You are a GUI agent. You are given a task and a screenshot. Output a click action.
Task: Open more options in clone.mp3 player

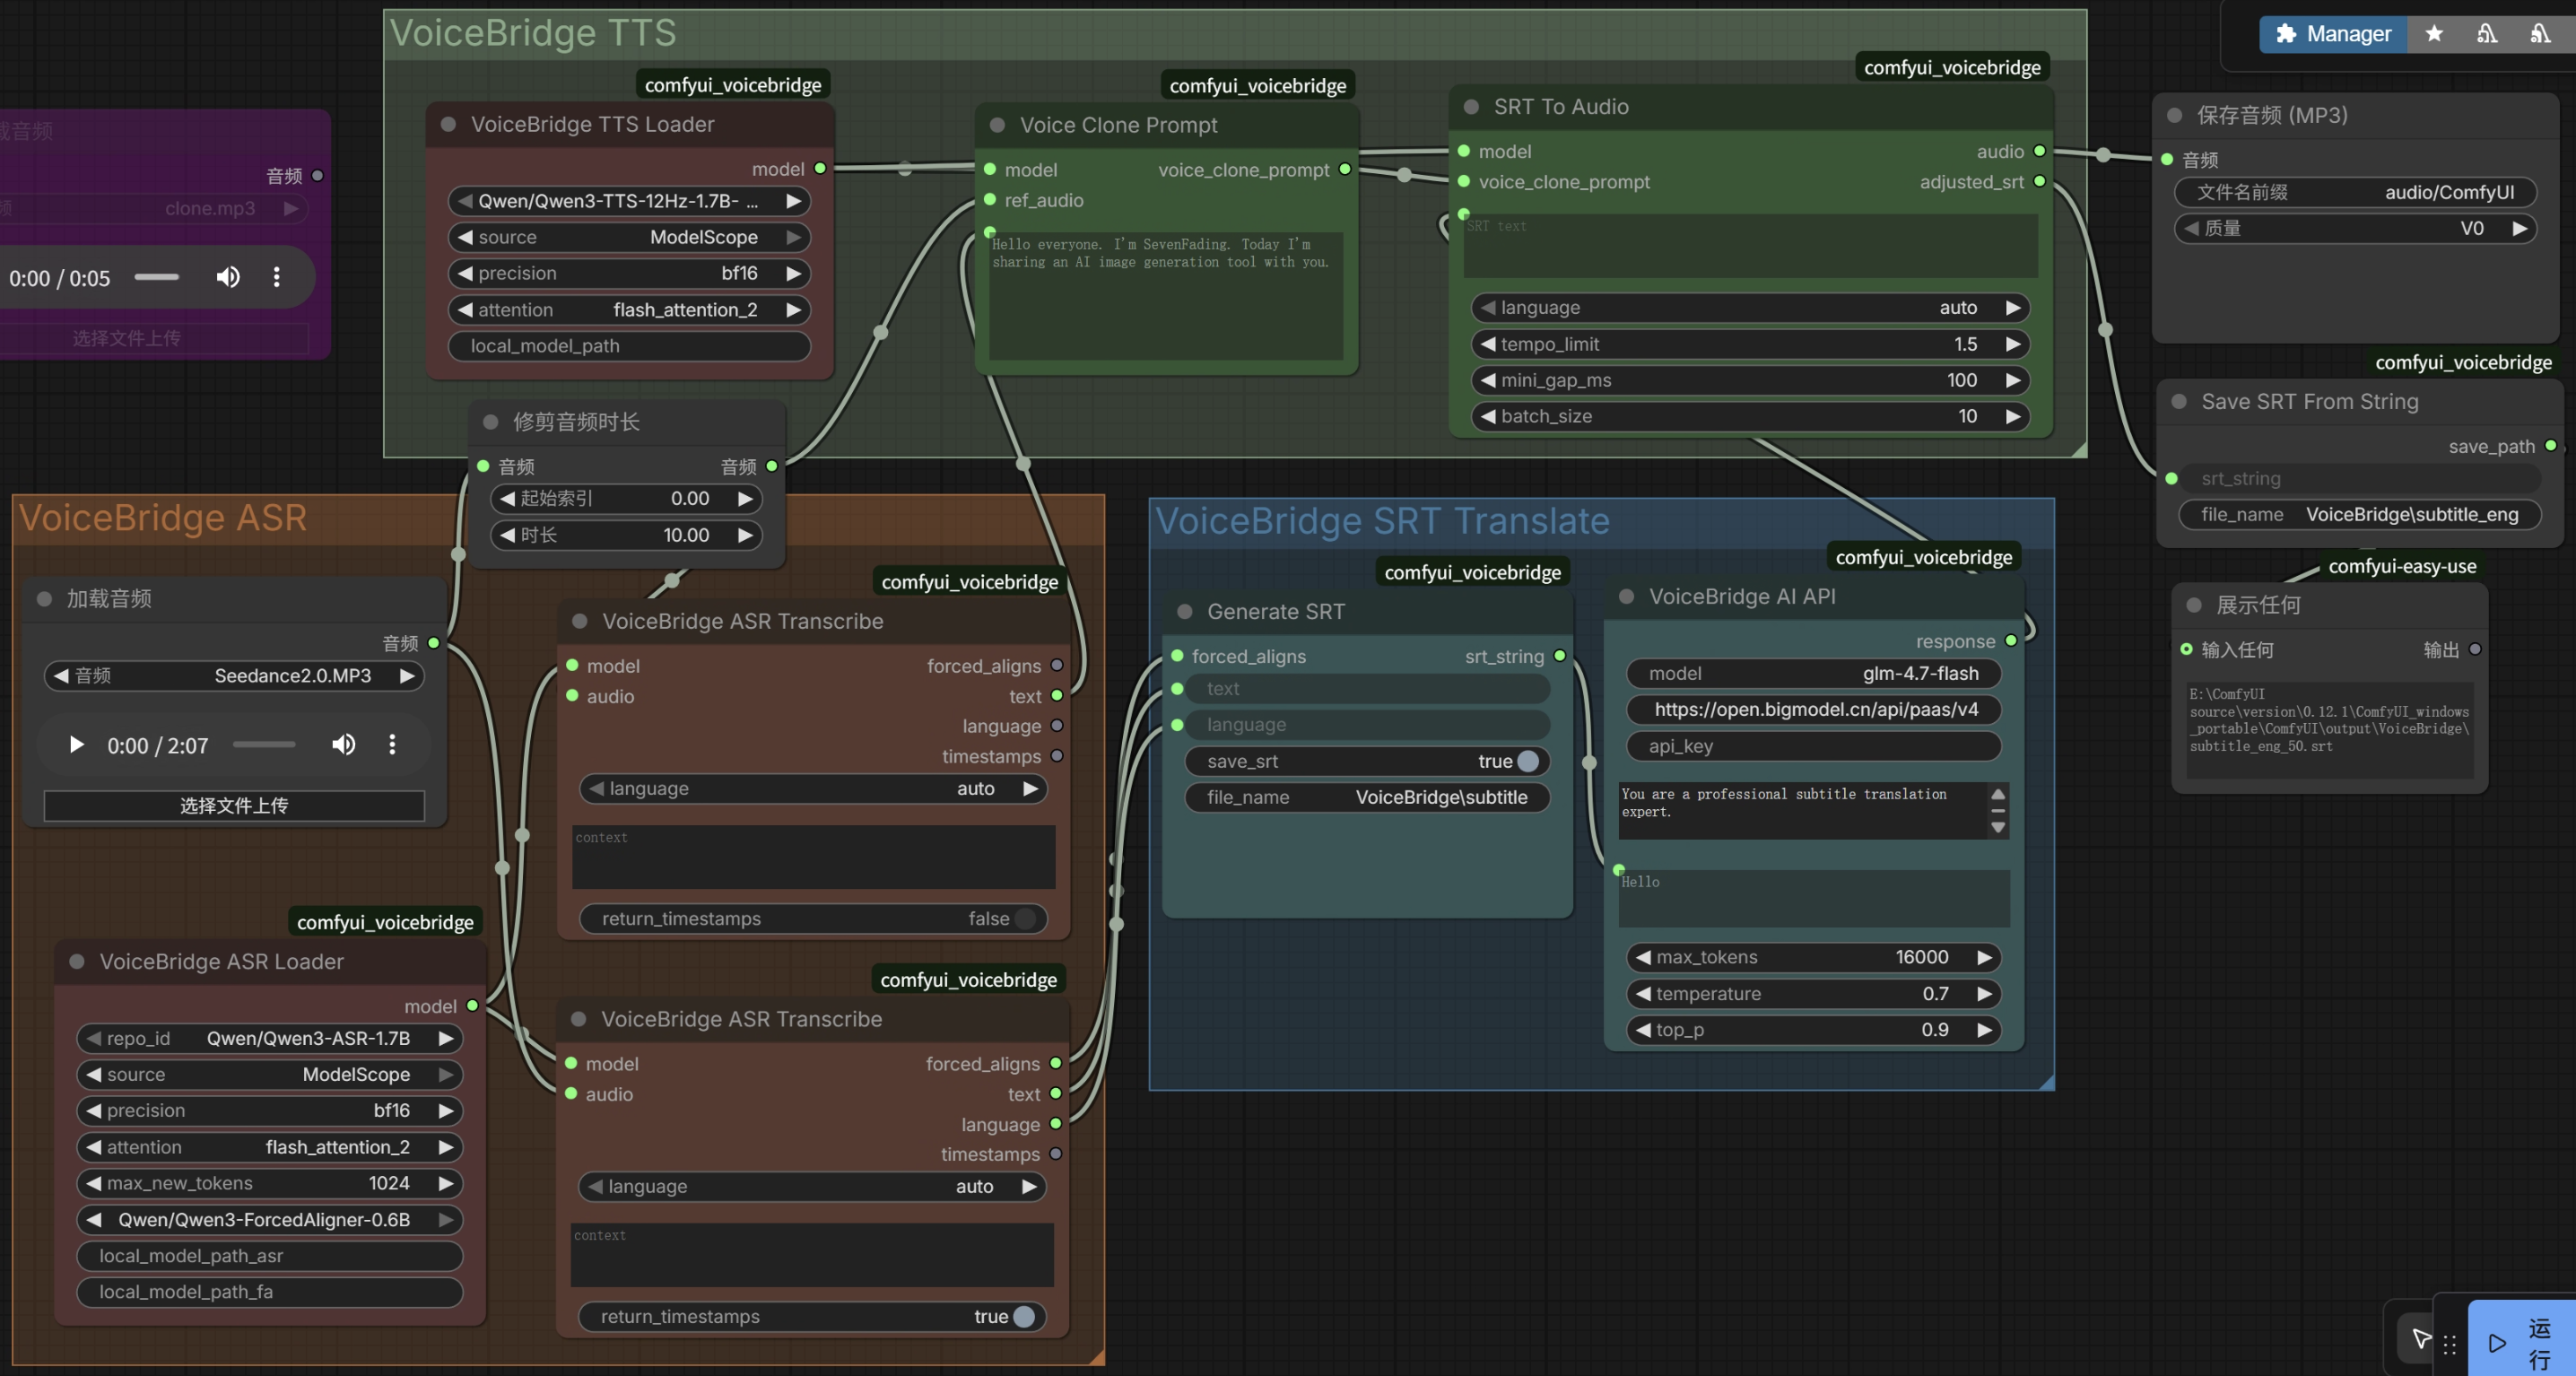coord(277,277)
